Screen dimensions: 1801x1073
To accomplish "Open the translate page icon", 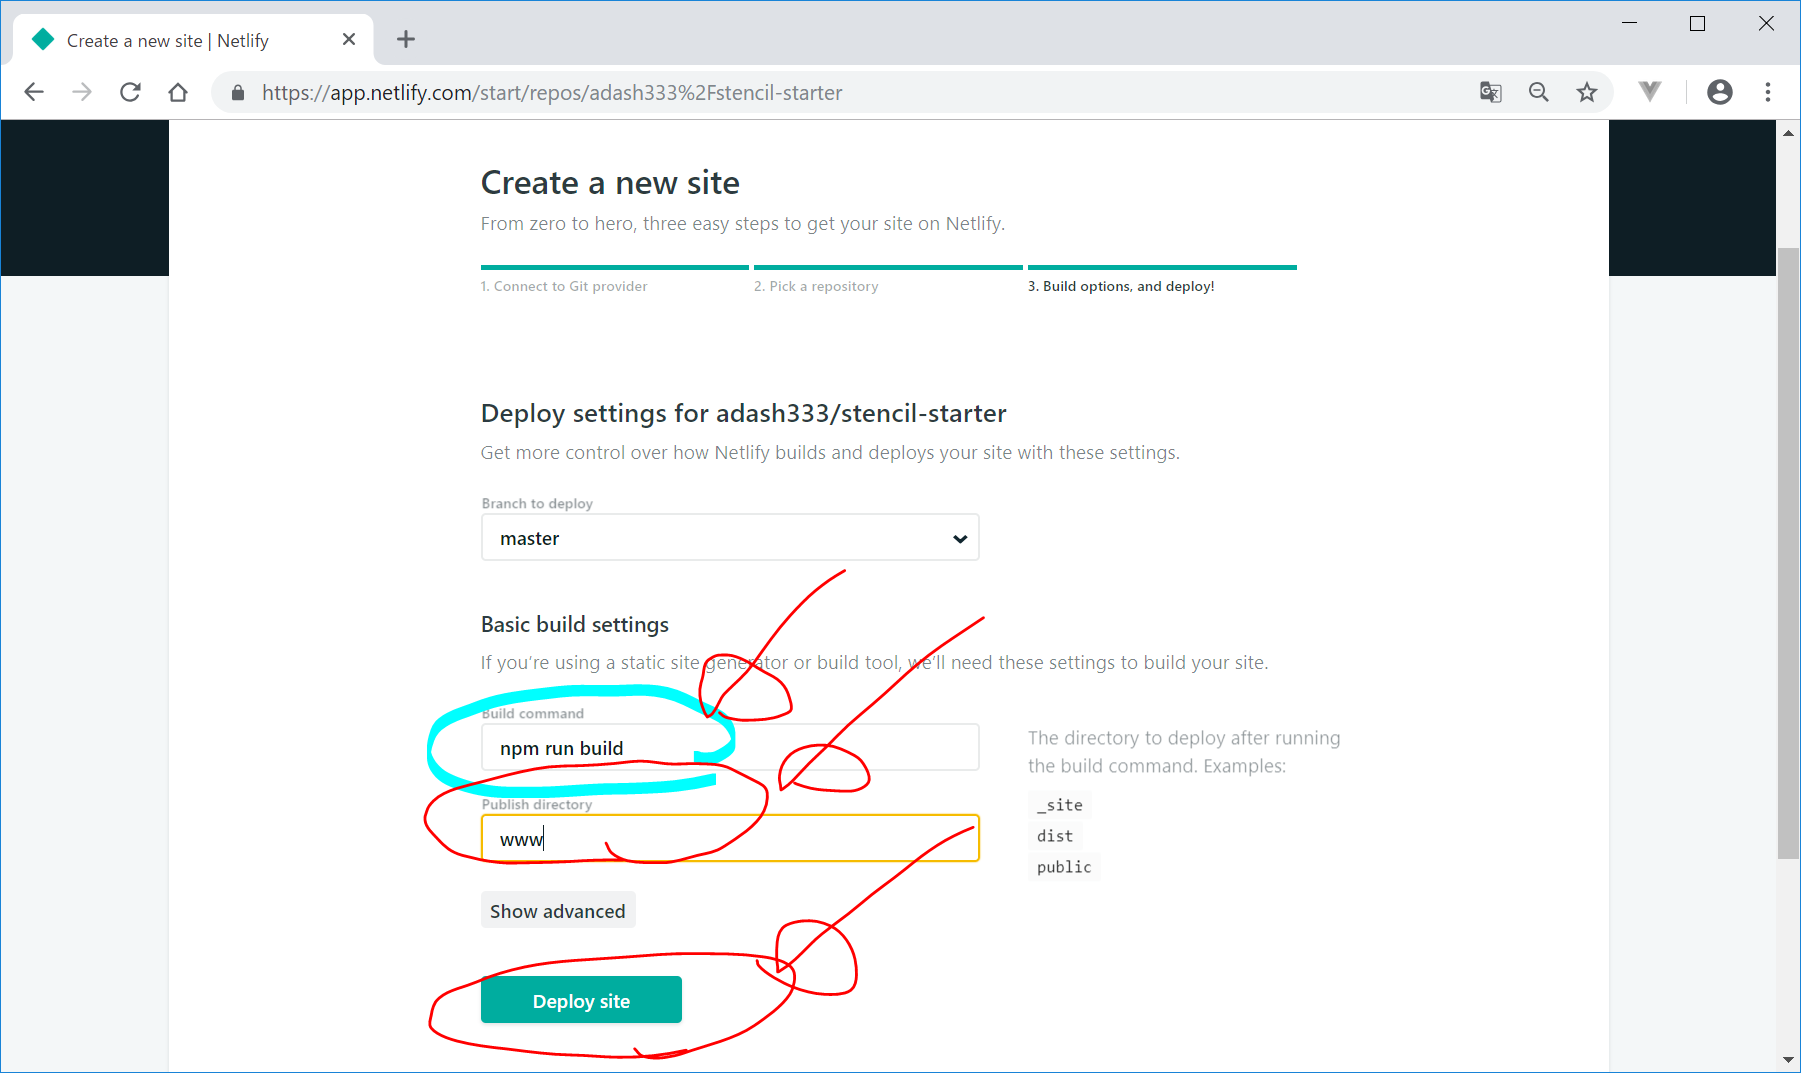I will (1490, 92).
